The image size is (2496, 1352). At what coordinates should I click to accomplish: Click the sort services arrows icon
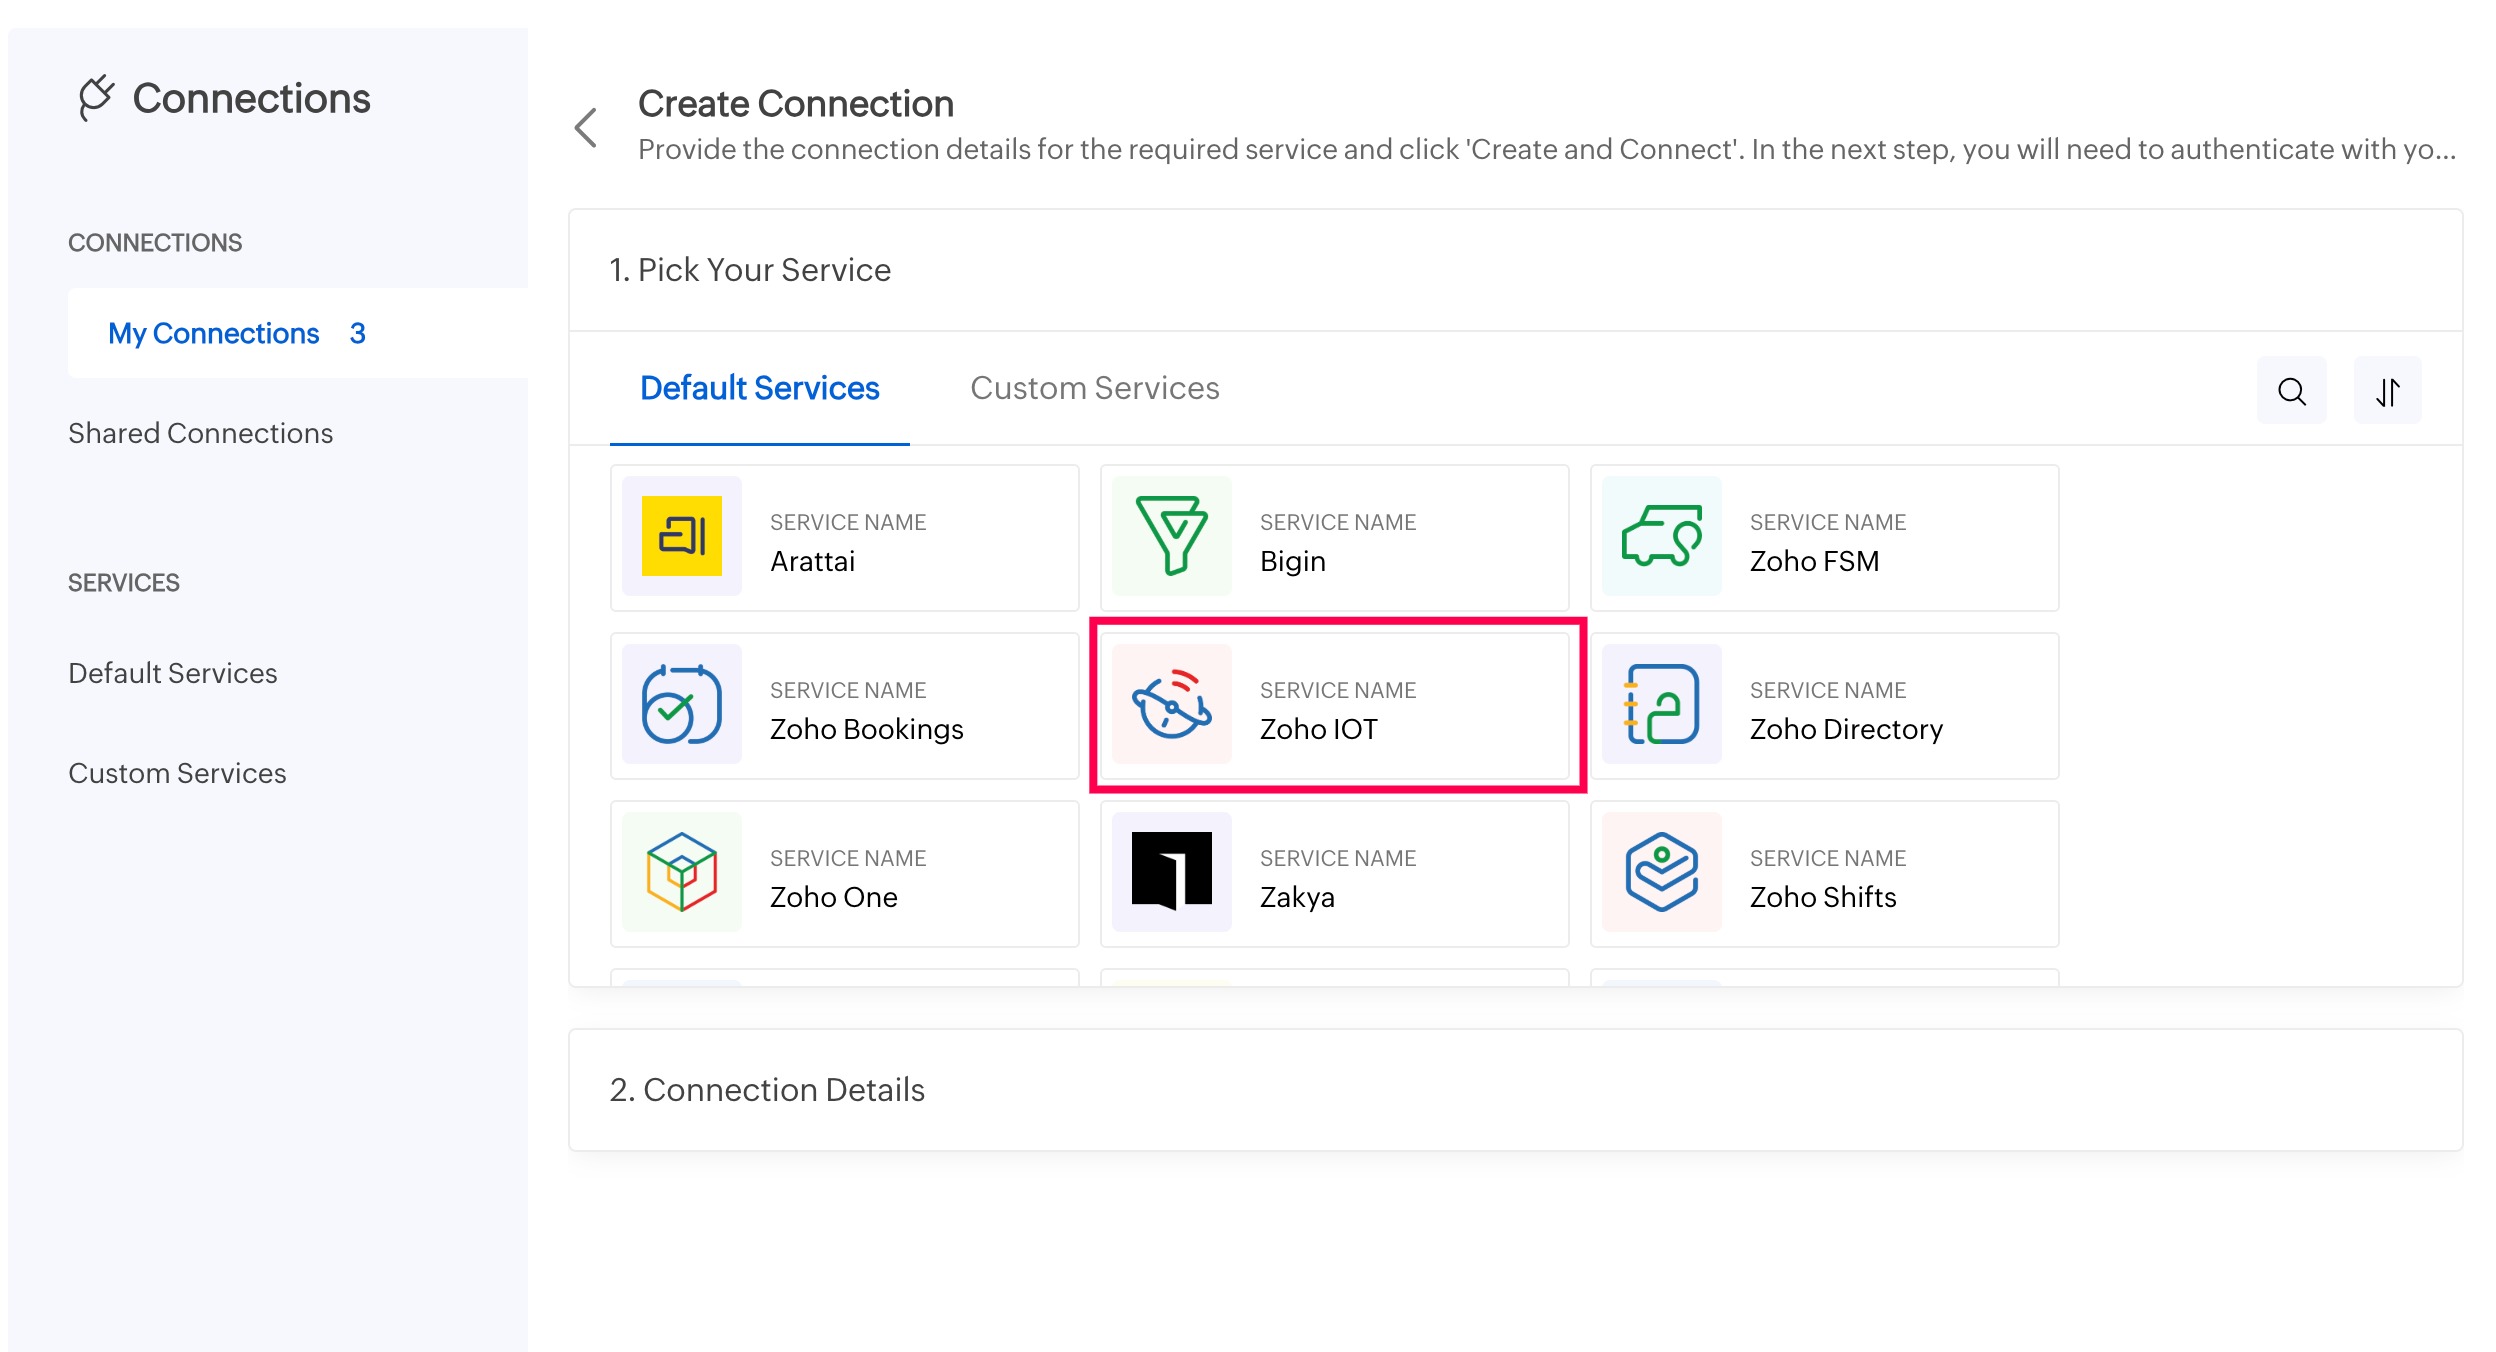point(2387,391)
